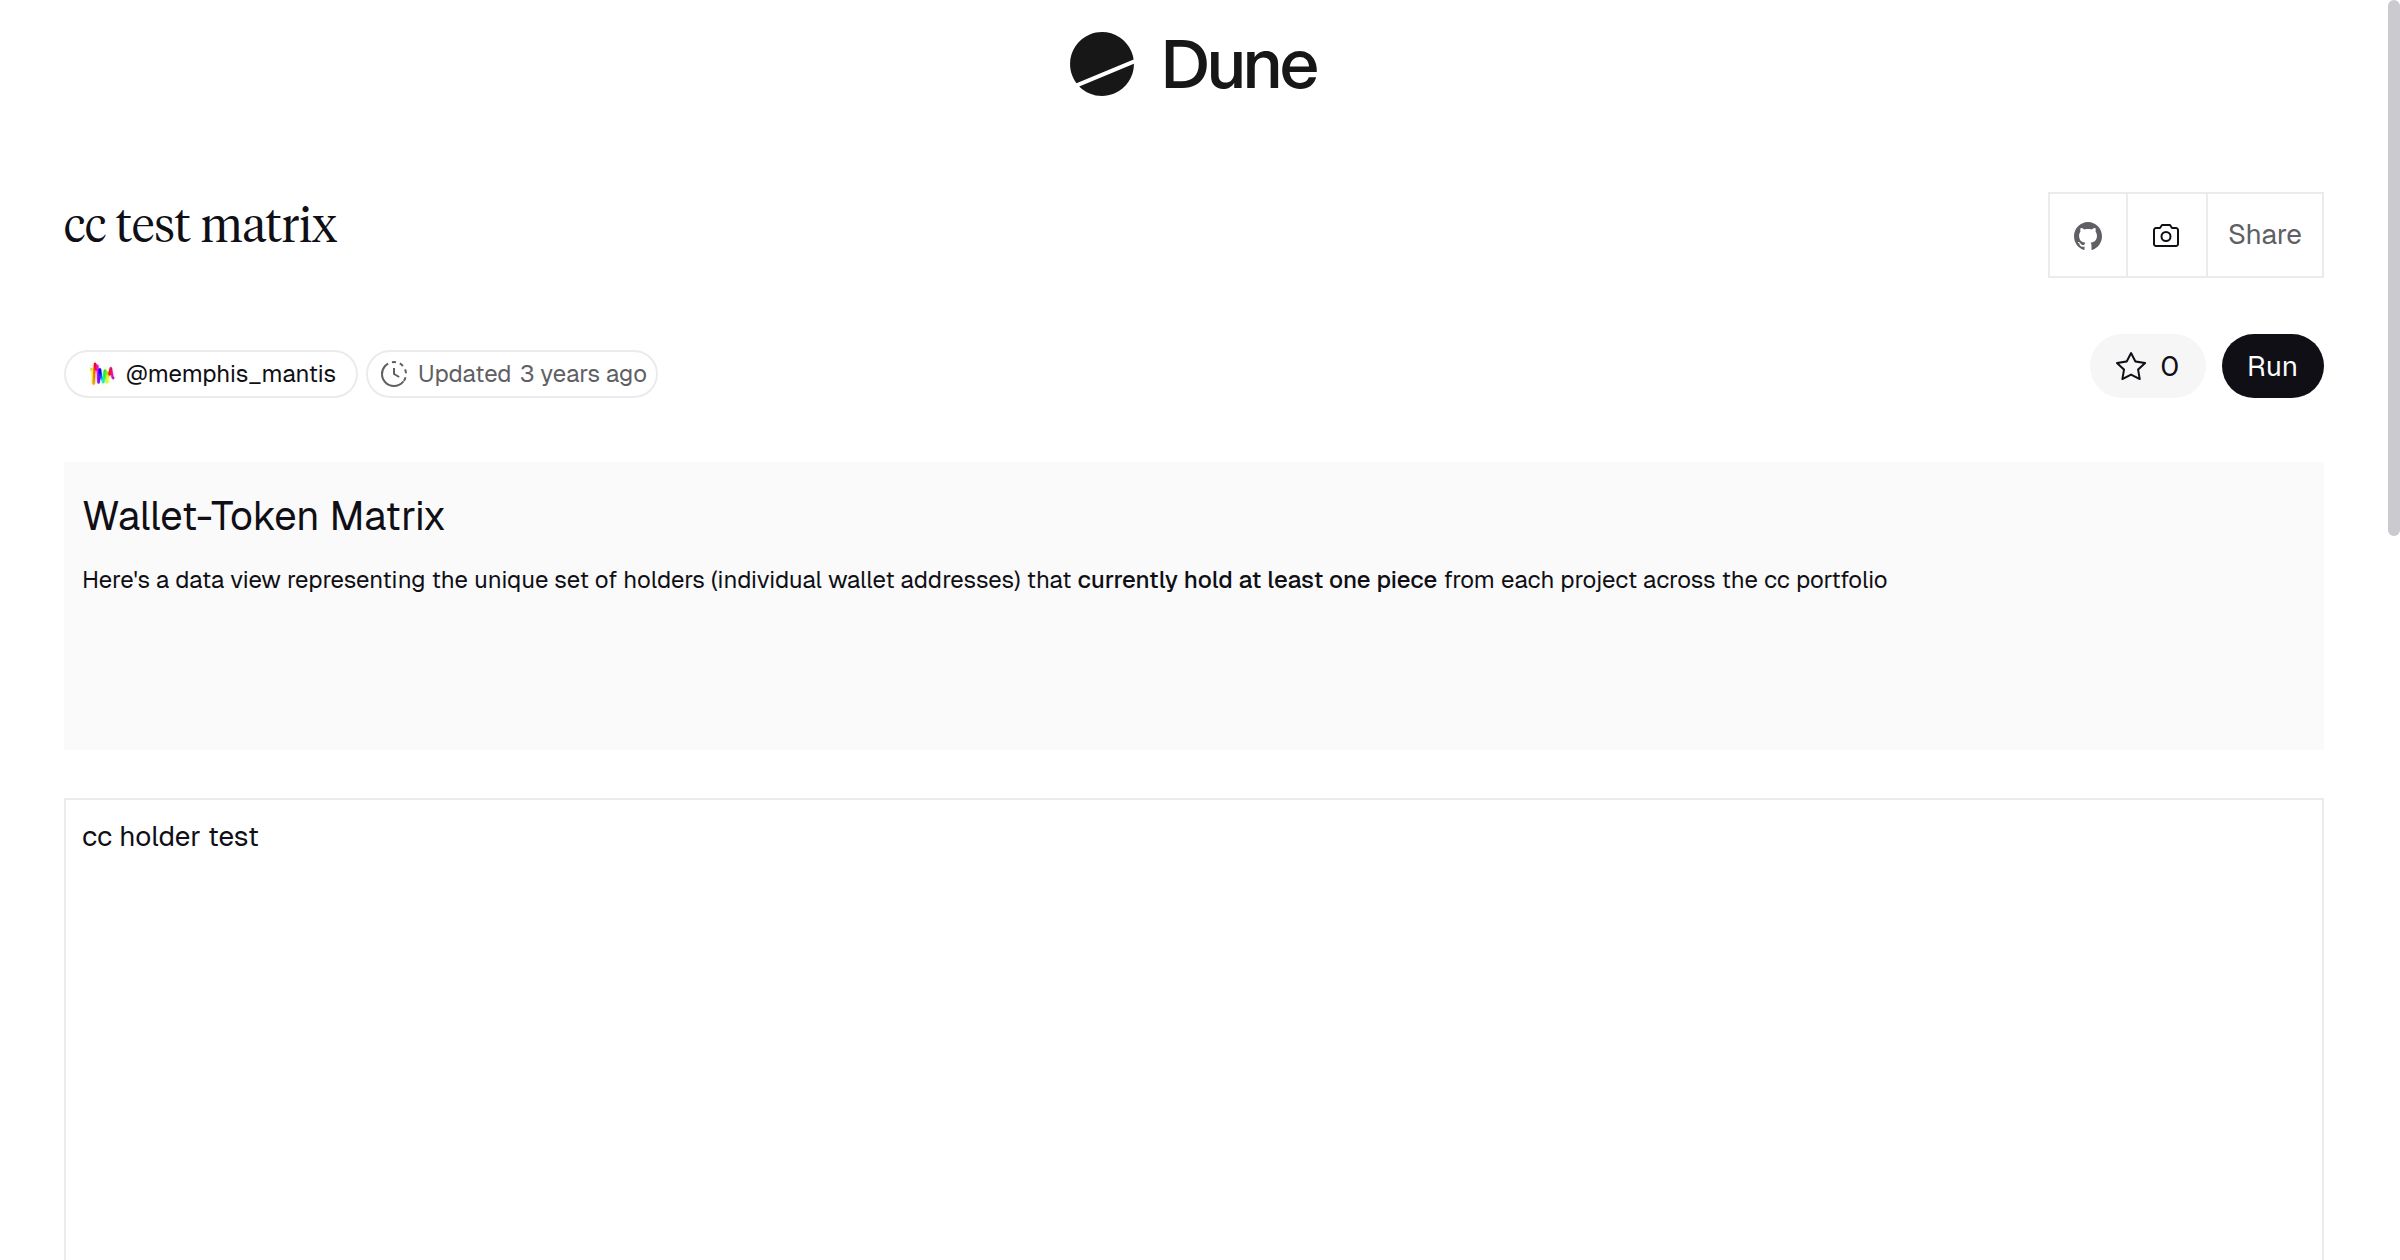Click the star count number 0

pos(2169,367)
